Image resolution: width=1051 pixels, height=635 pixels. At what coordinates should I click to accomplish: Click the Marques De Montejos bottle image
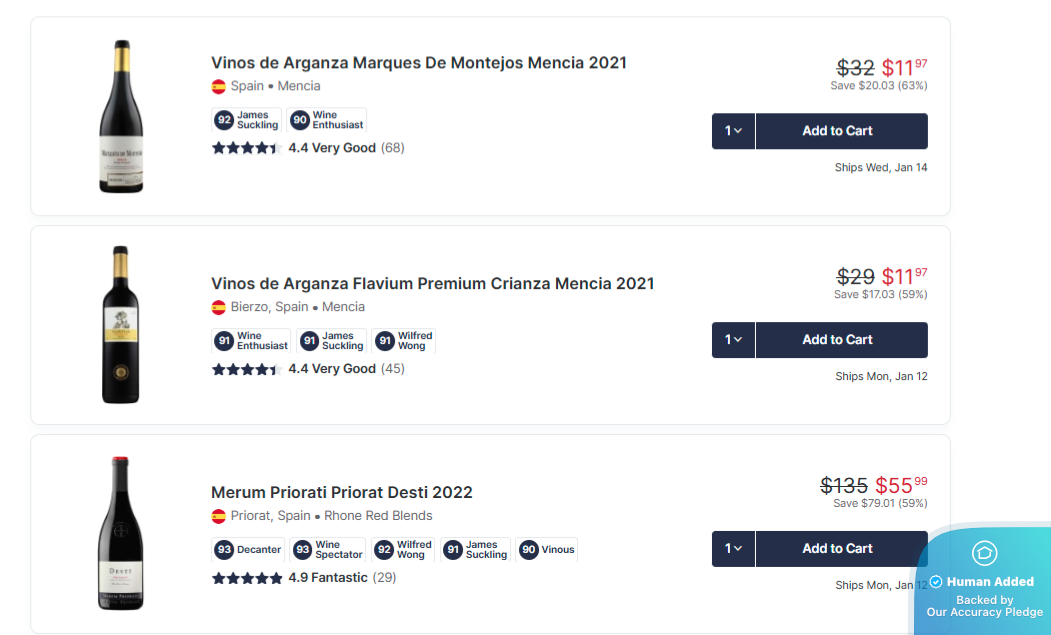[121, 116]
